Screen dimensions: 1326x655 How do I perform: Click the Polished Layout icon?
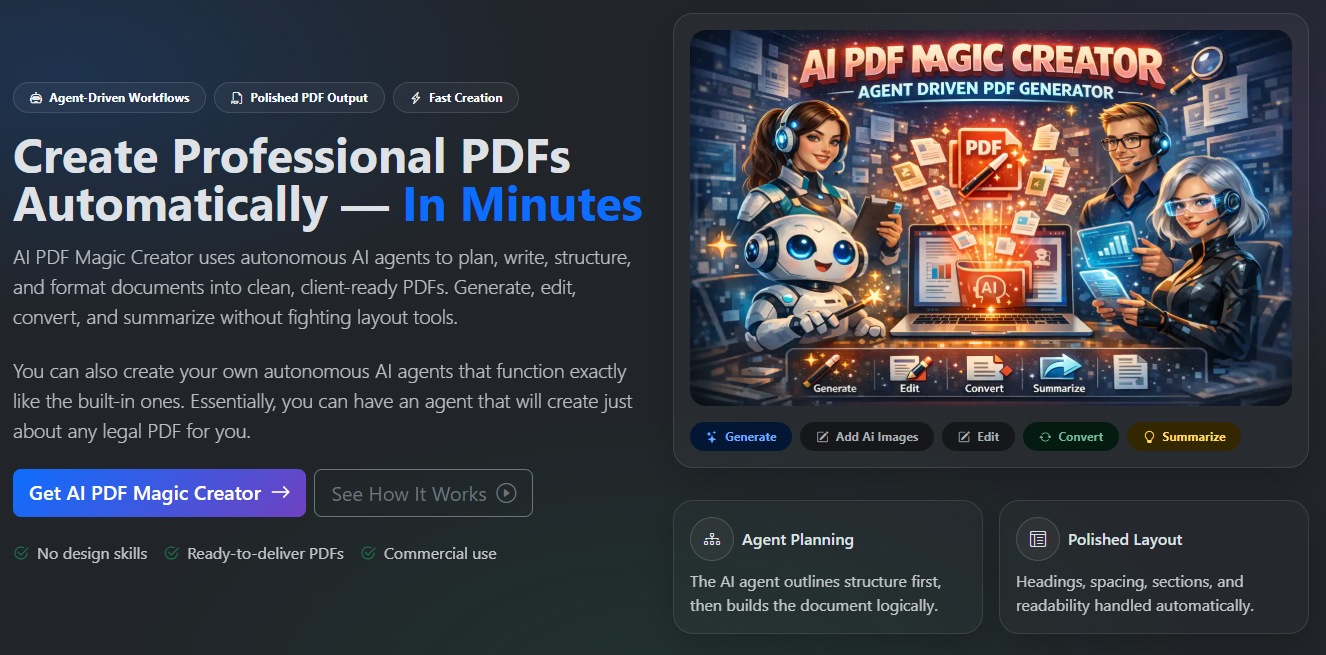[1038, 539]
